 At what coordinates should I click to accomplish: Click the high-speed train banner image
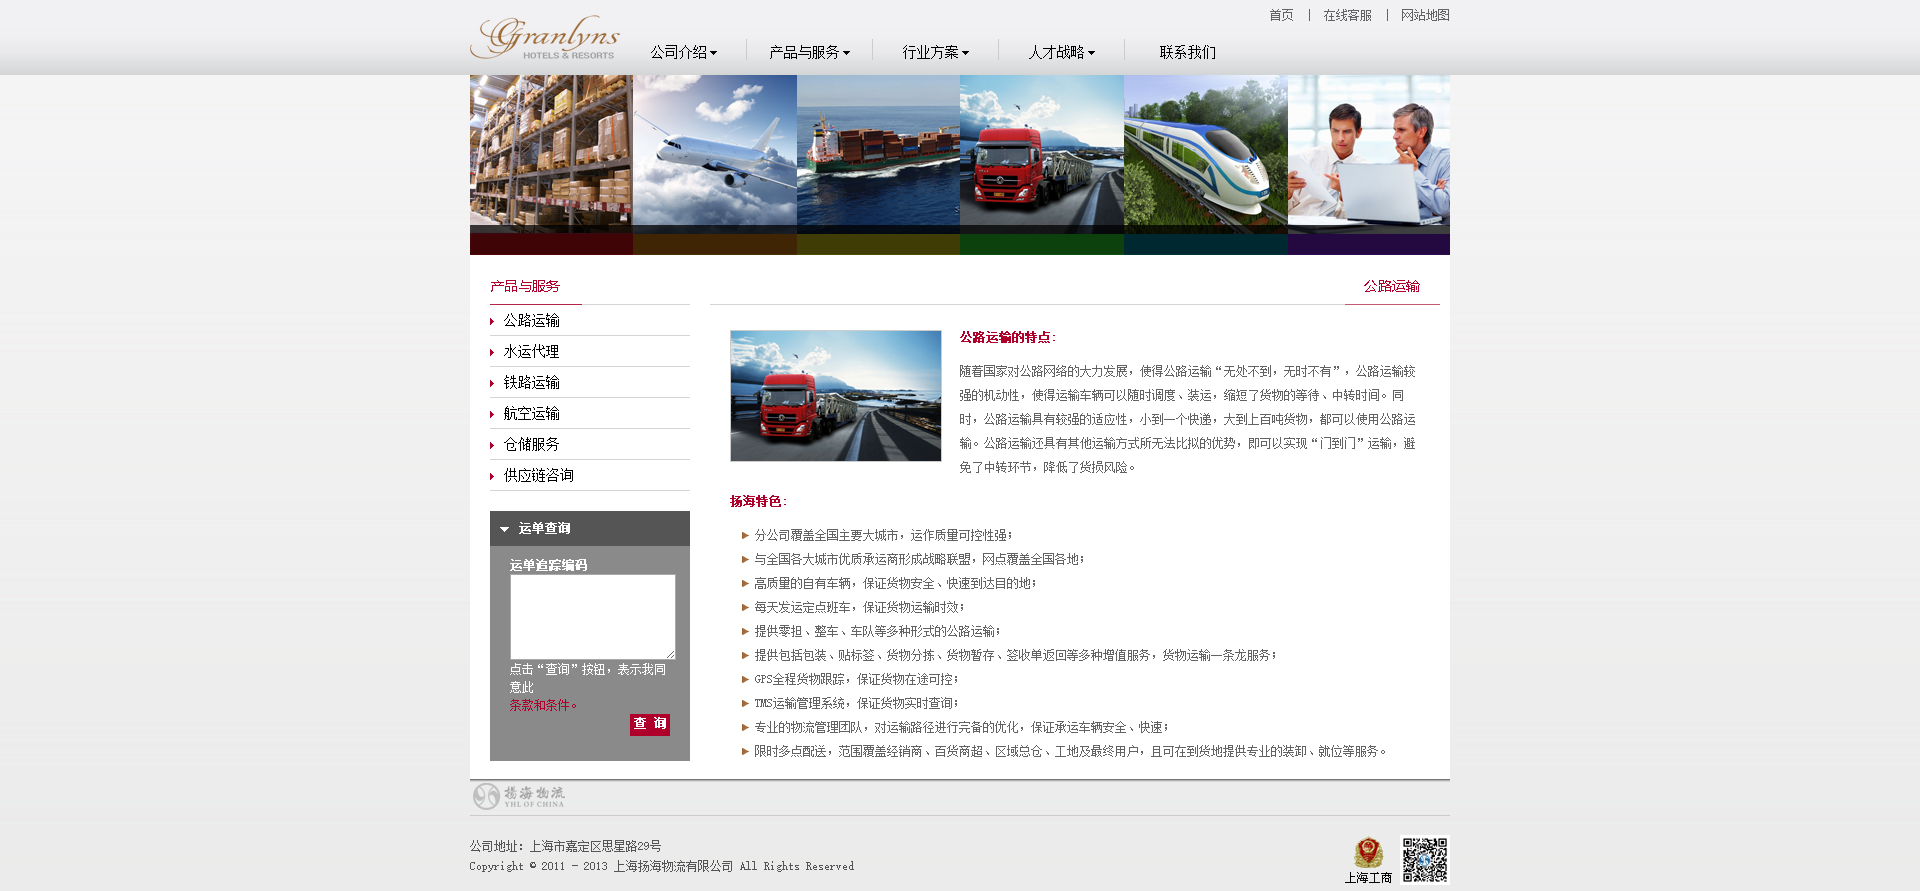click(x=1205, y=152)
